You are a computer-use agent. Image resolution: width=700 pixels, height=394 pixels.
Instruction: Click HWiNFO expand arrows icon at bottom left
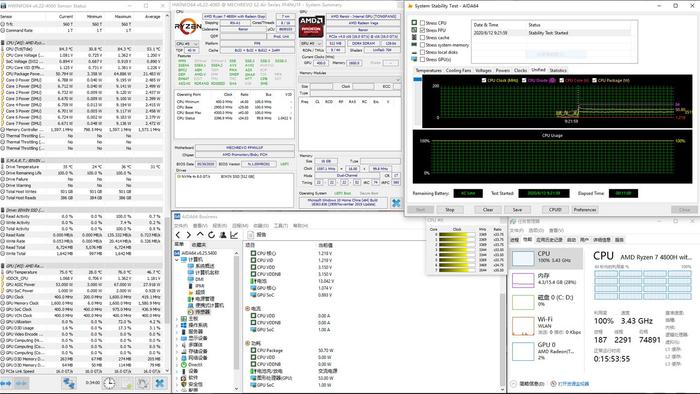6,383
